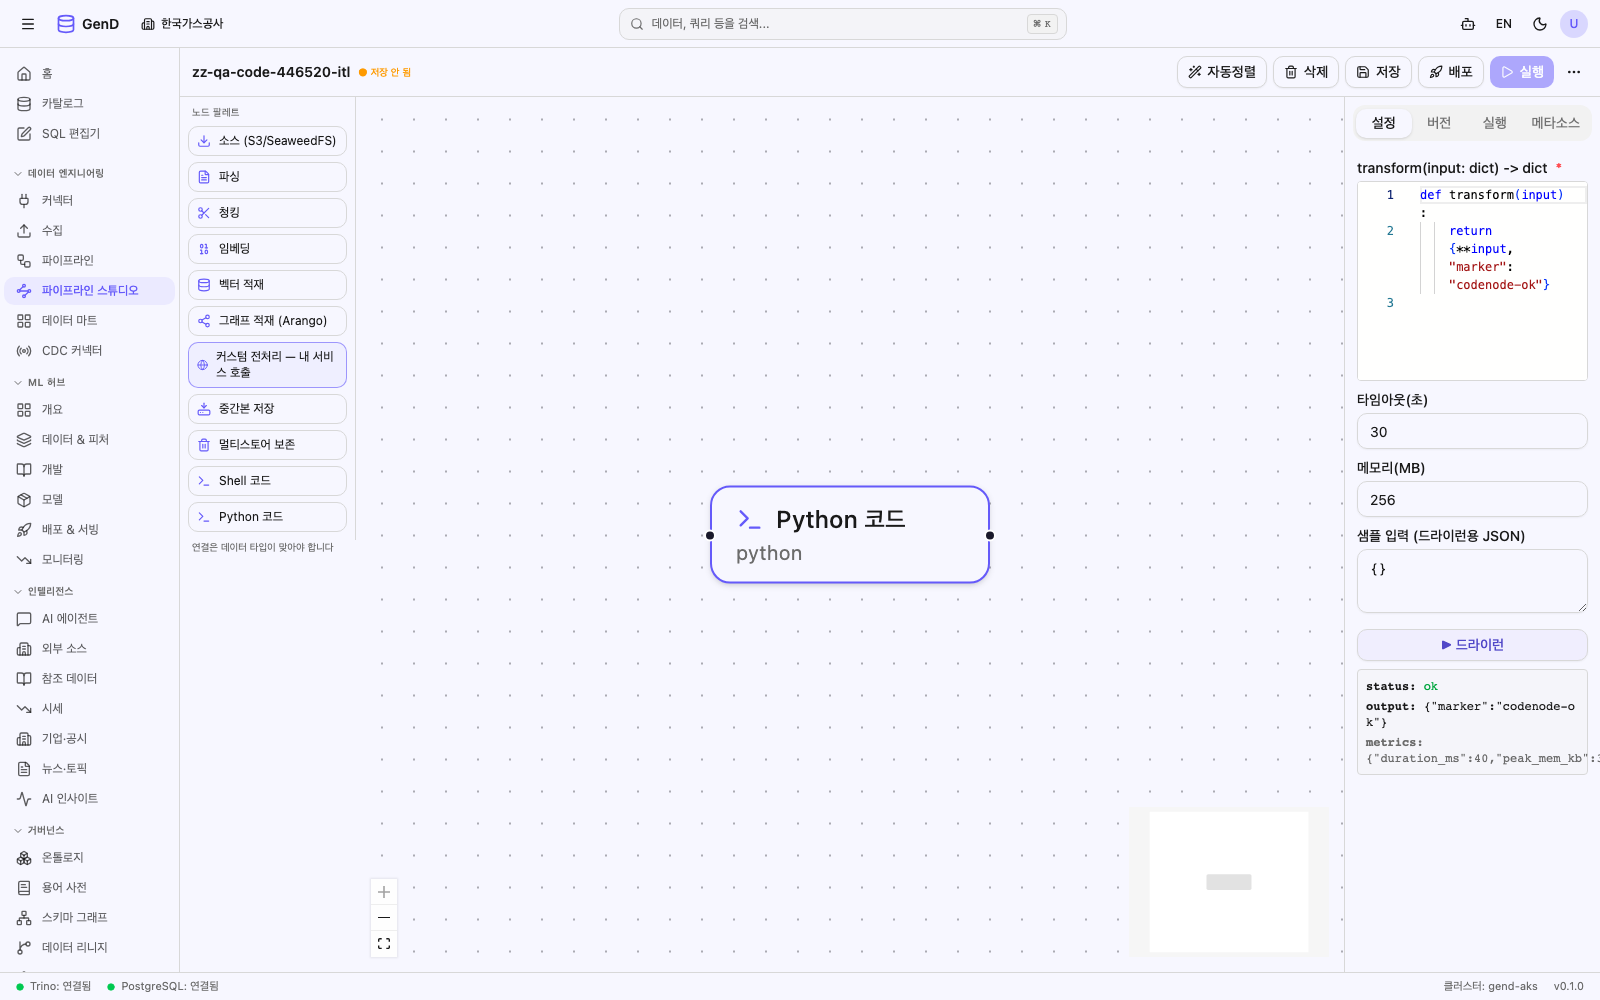Open 모니터링 in the sidebar
1600x1000 pixels.
[90, 560]
